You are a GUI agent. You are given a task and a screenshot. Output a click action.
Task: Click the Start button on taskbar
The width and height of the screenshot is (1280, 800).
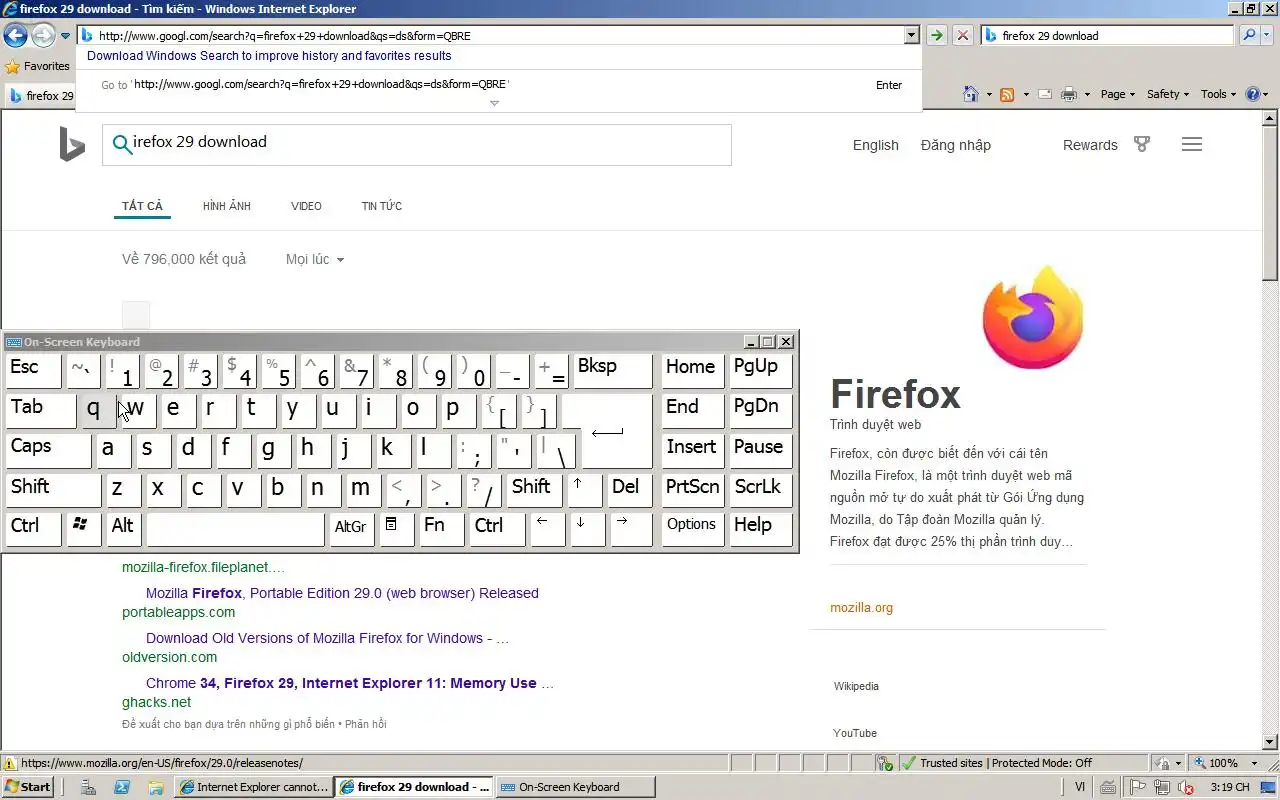(28, 787)
